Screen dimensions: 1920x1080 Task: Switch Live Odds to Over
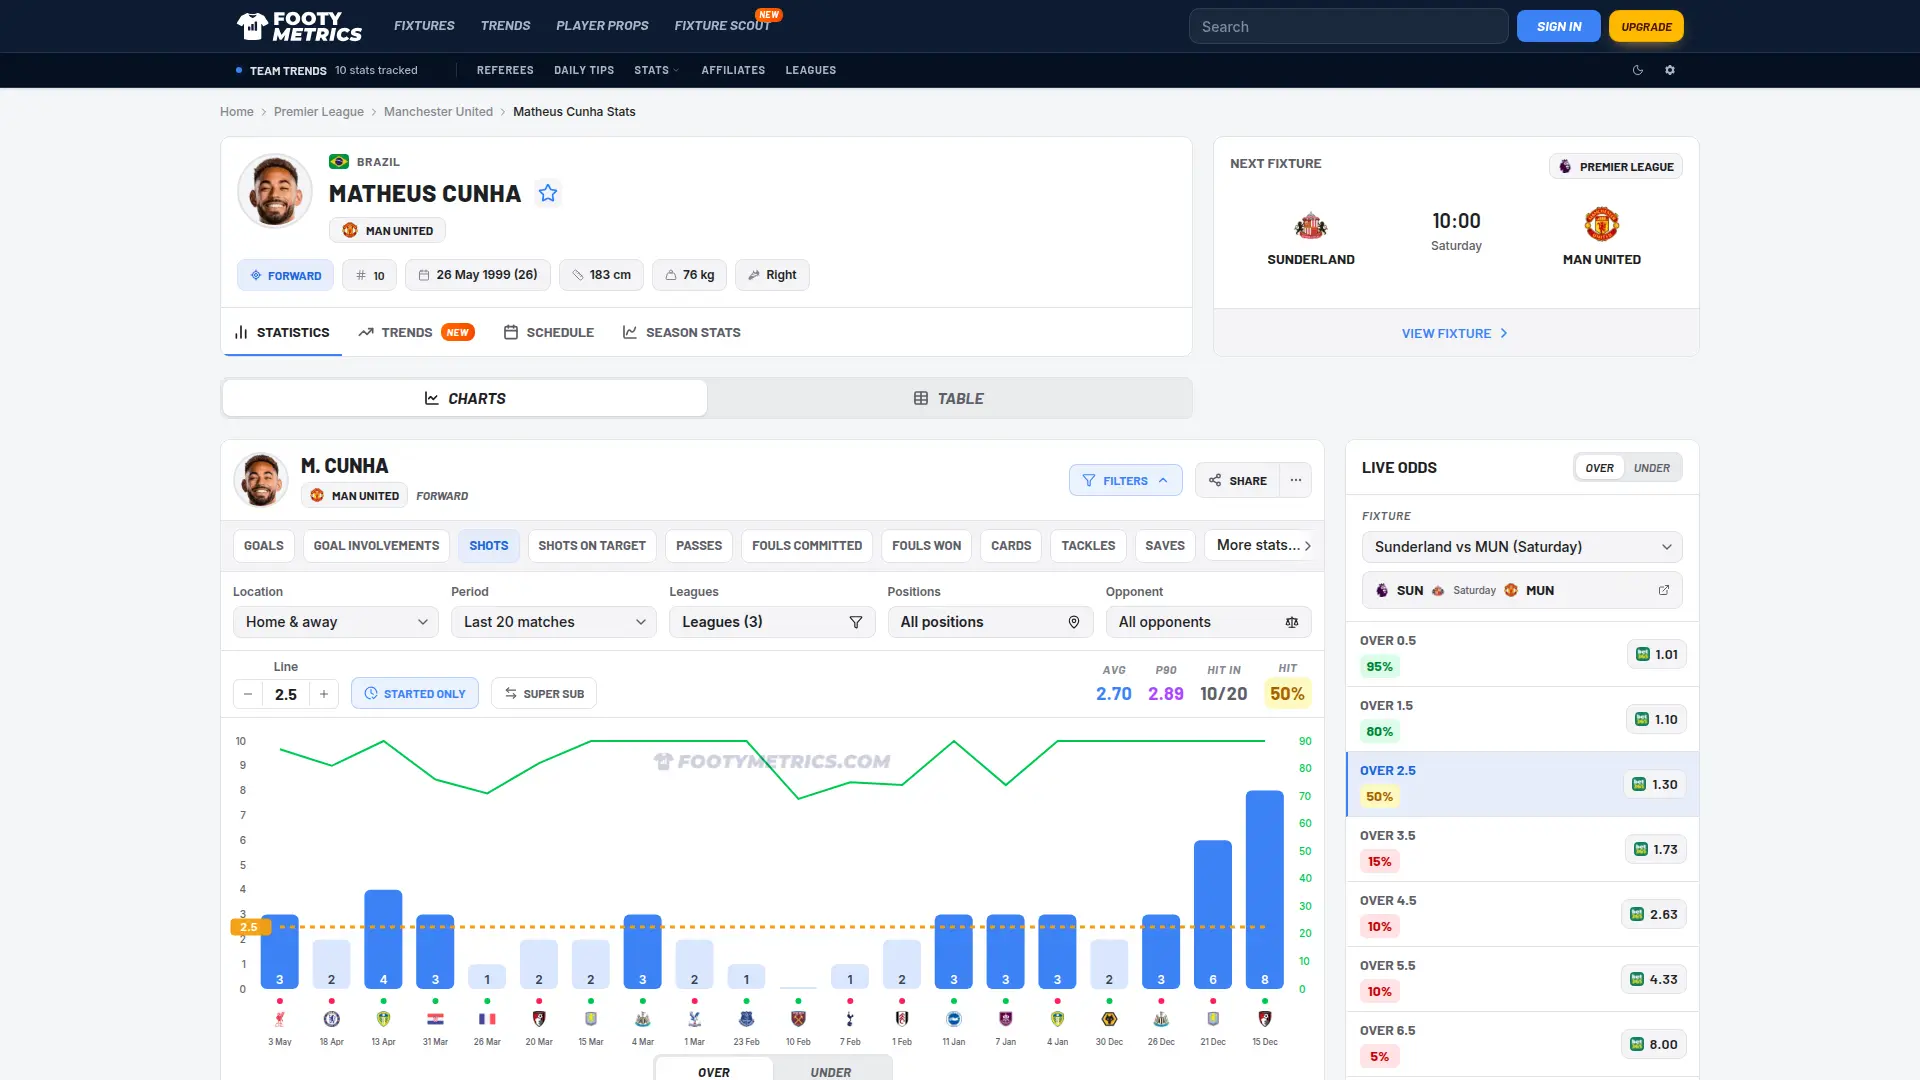coord(1599,468)
